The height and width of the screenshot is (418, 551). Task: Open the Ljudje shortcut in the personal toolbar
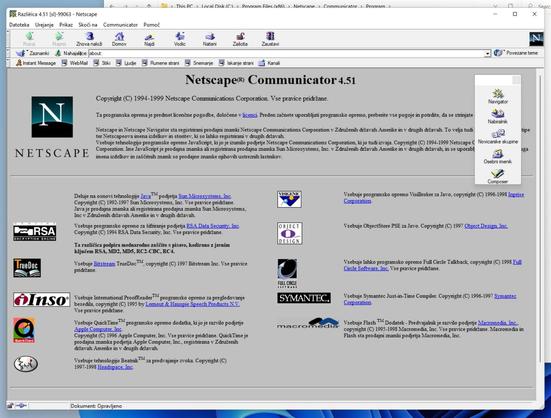(126, 63)
